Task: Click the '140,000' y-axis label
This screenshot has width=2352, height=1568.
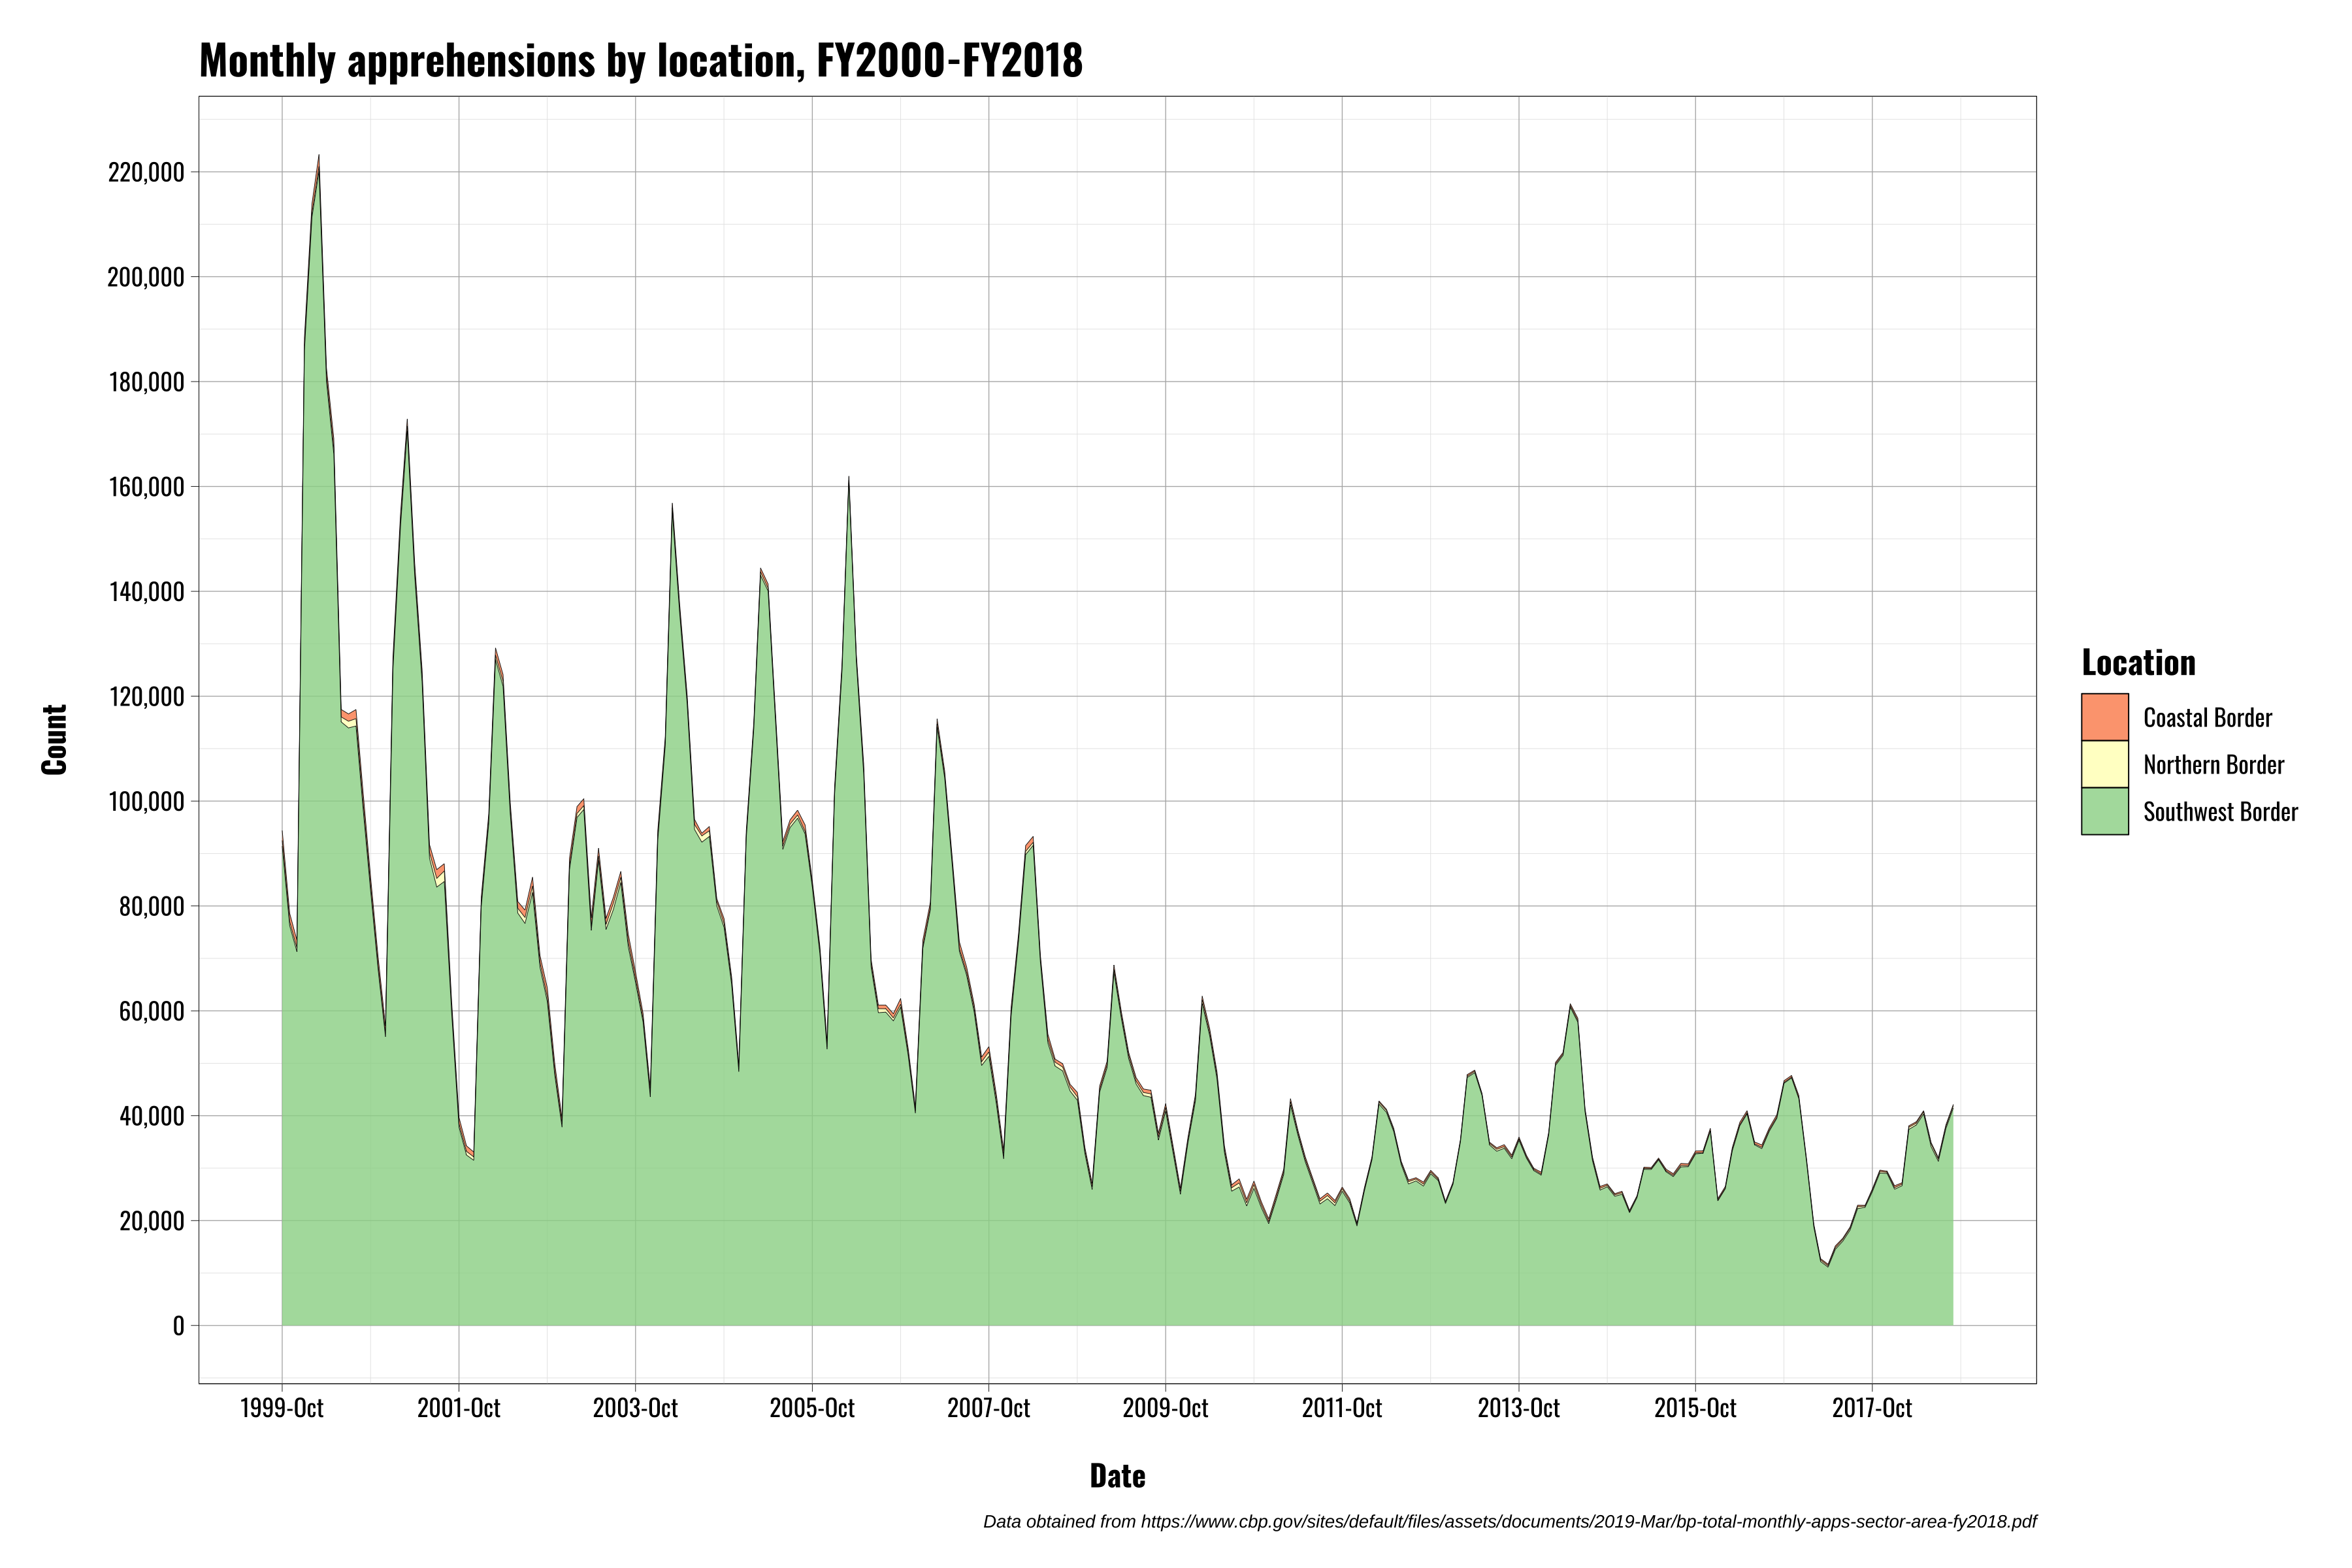Action: pos(146,592)
